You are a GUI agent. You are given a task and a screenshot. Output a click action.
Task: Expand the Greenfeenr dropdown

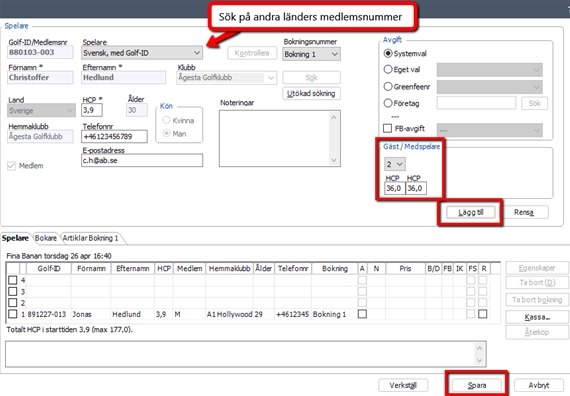pyautogui.click(x=489, y=87)
